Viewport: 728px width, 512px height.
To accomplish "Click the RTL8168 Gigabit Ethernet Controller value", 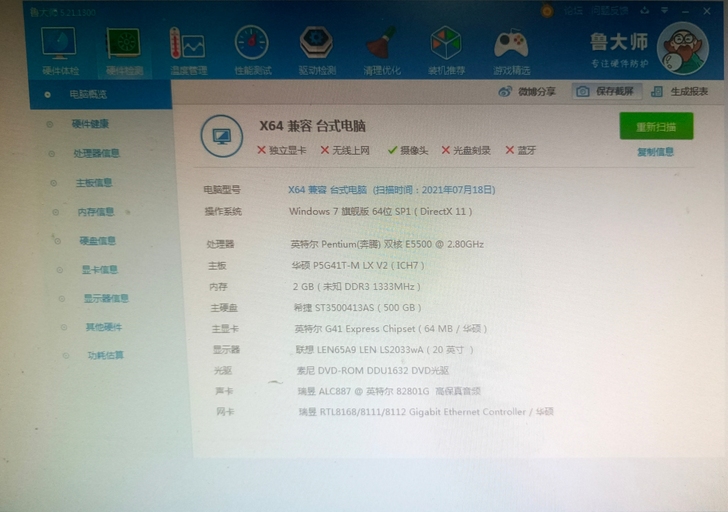I will tap(426, 412).
